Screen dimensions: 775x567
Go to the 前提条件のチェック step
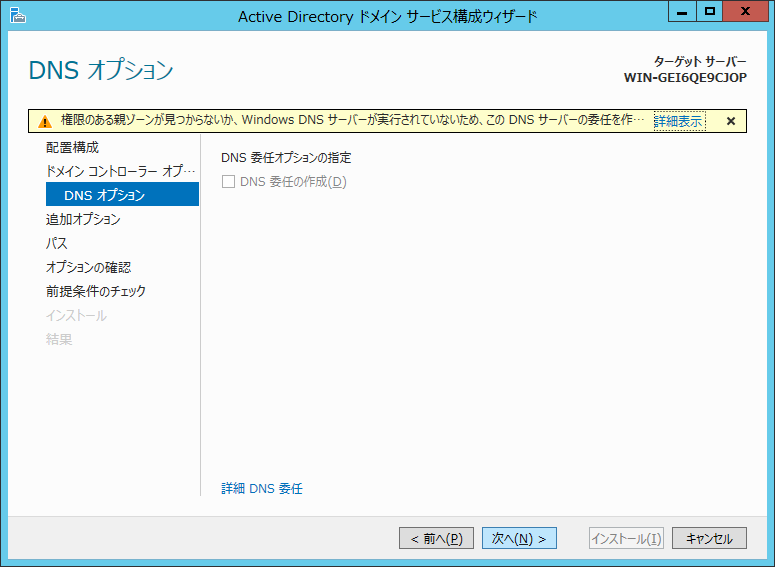95,291
